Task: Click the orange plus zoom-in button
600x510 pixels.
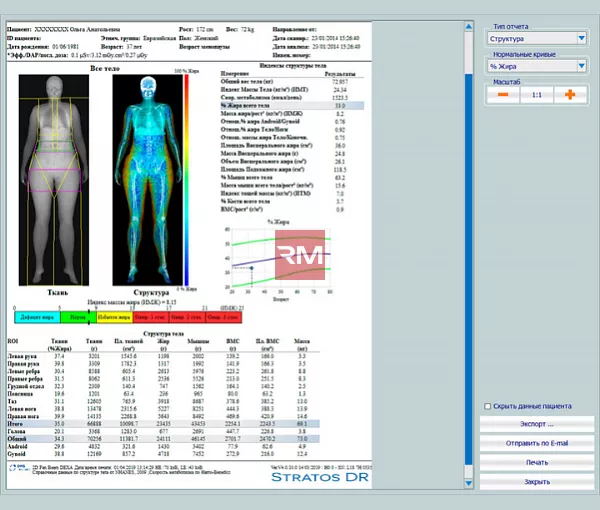Action: pyautogui.click(x=570, y=95)
